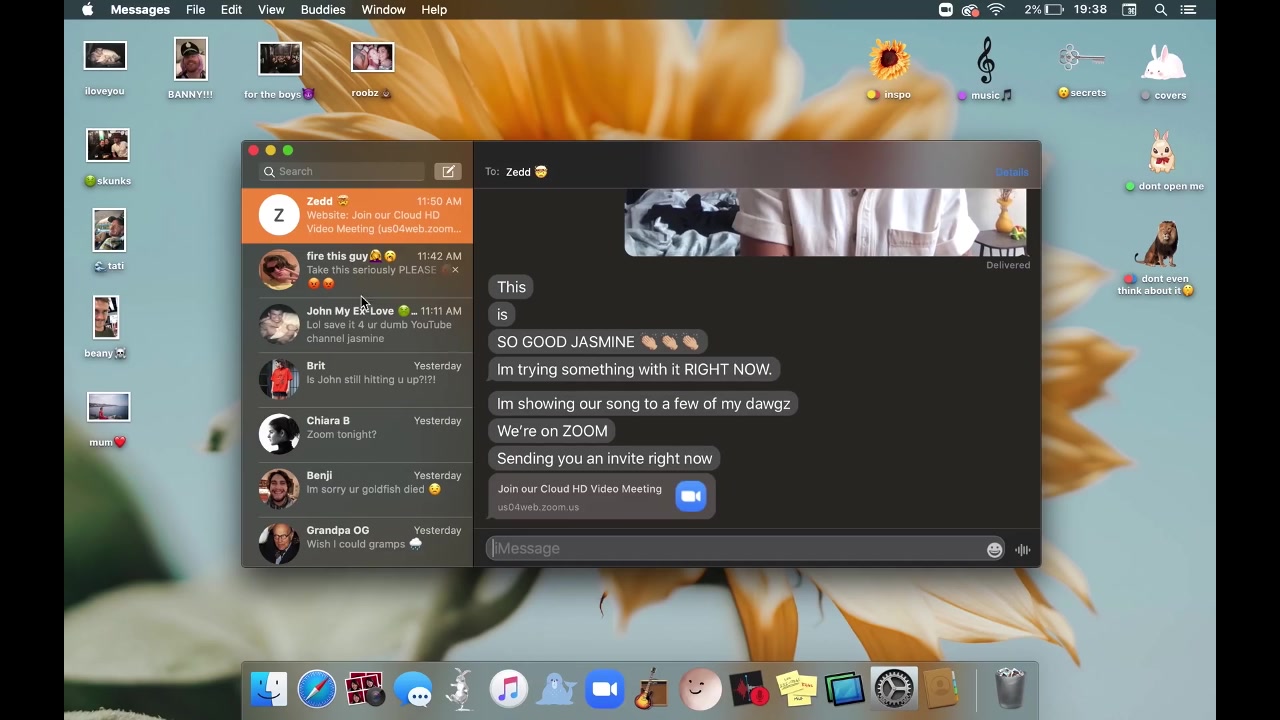Open the Window menu
Image resolution: width=1280 pixels, height=720 pixels.
(x=383, y=10)
